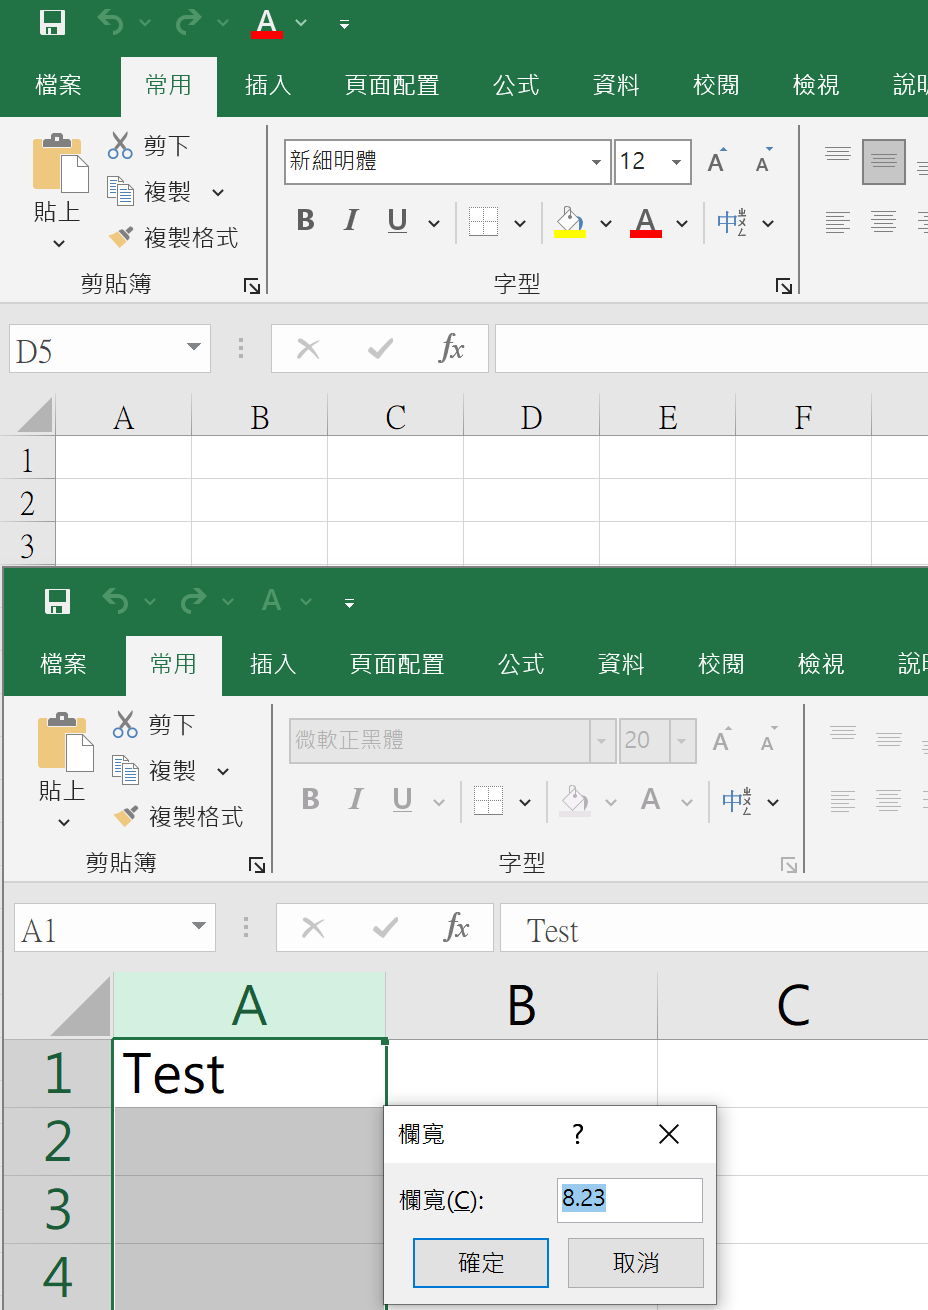The image size is (928, 1310).
Task: Open the 資料 tab in the upper window
Action: coord(616,86)
